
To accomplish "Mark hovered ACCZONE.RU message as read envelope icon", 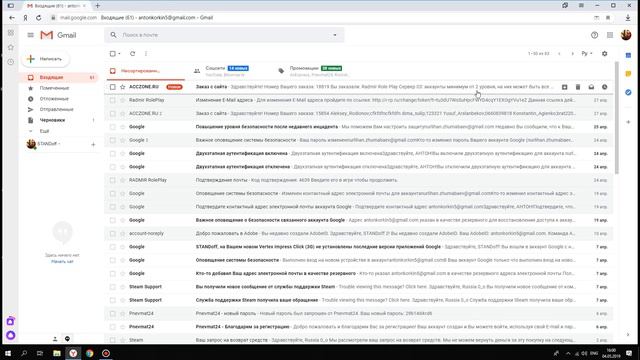I will [591, 87].
